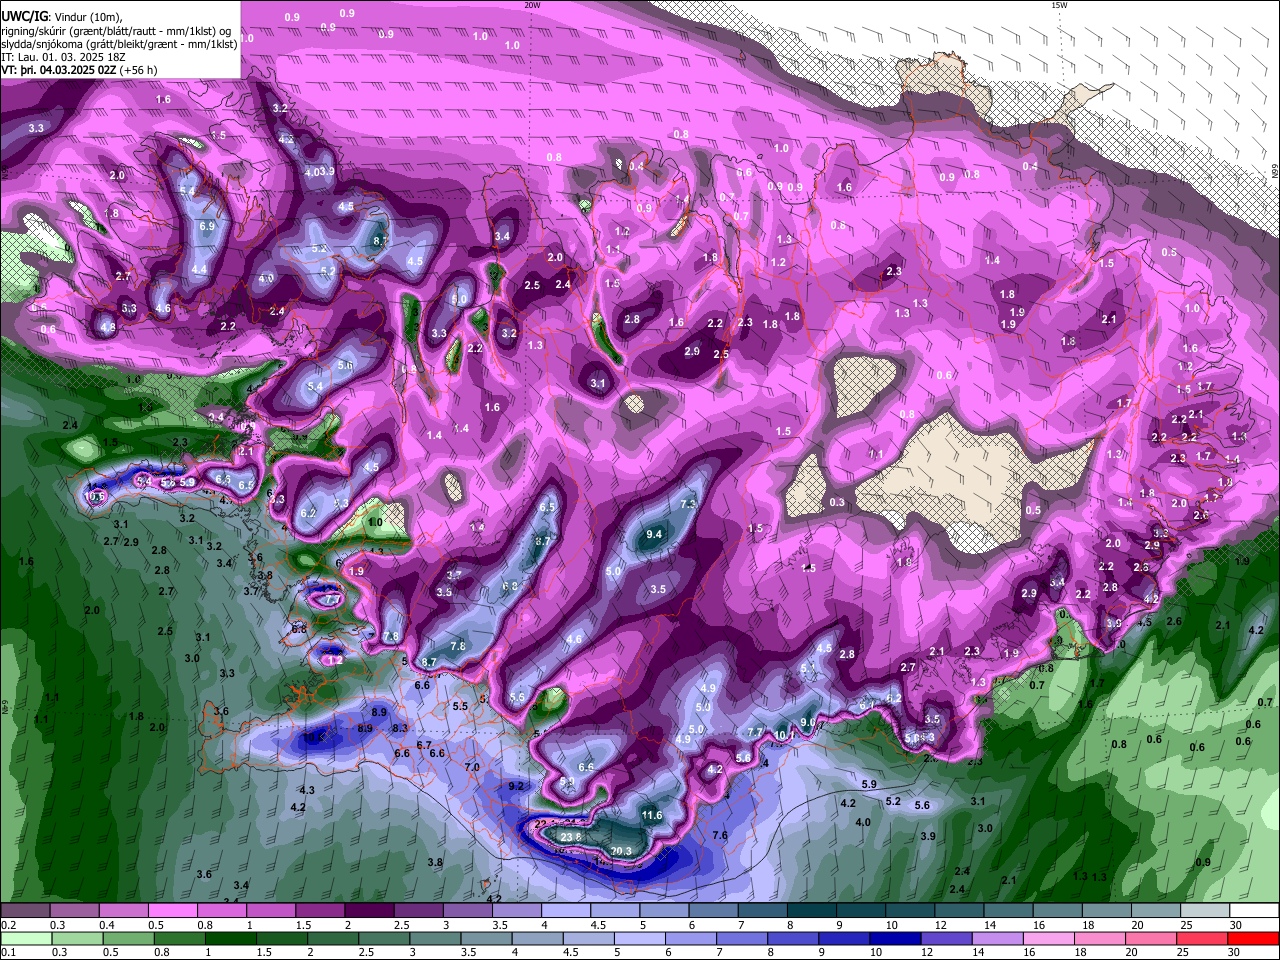Image resolution: width=1280 pixels, height=960 pixels.
Task: Select the 11.6 value on the map
Action: (x=652, y=815)
